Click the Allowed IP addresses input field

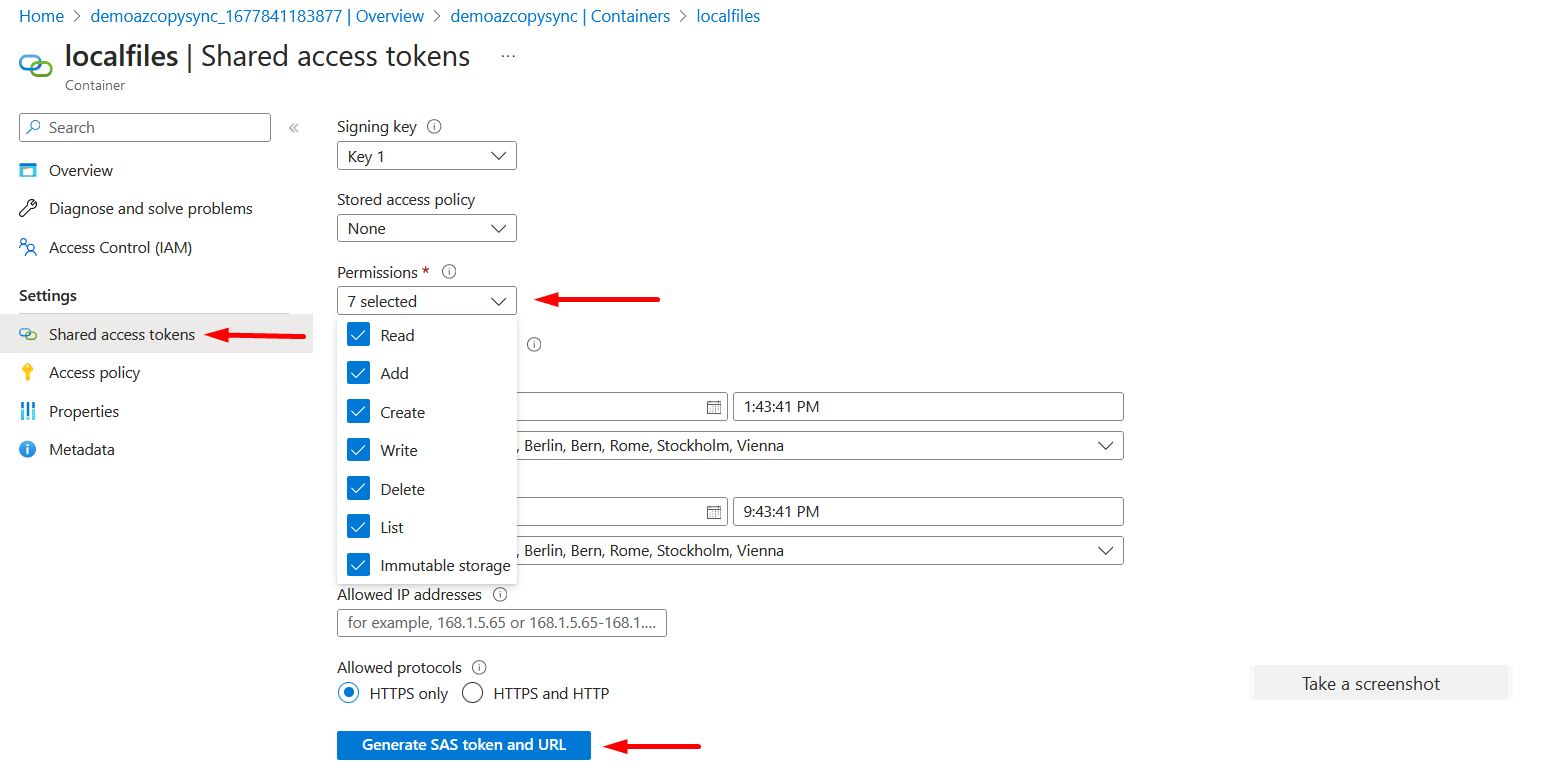[501, 622]
